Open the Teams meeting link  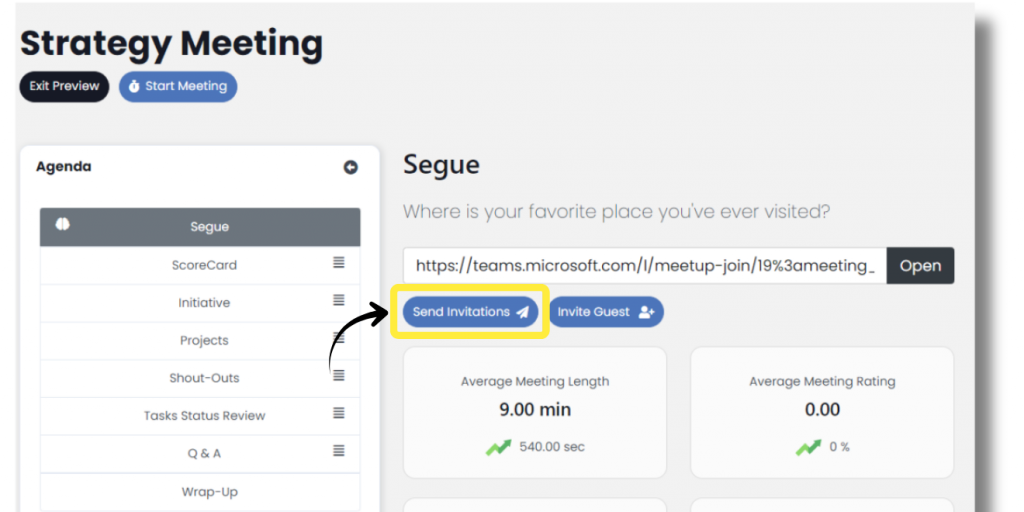(919, 266)
